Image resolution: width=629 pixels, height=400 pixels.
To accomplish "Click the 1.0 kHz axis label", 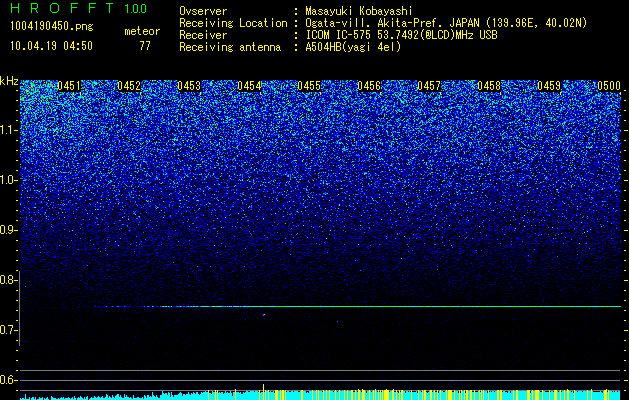I will point(7,180).
